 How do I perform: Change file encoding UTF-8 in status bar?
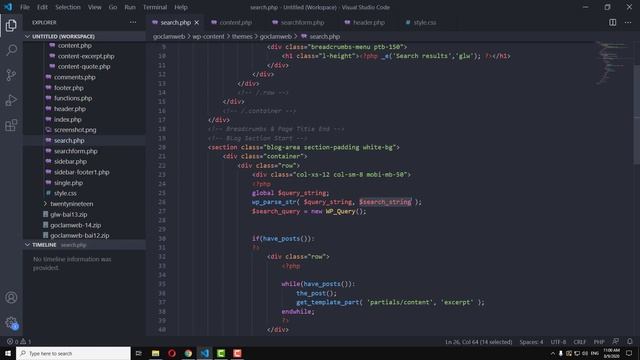pos(558,342)
